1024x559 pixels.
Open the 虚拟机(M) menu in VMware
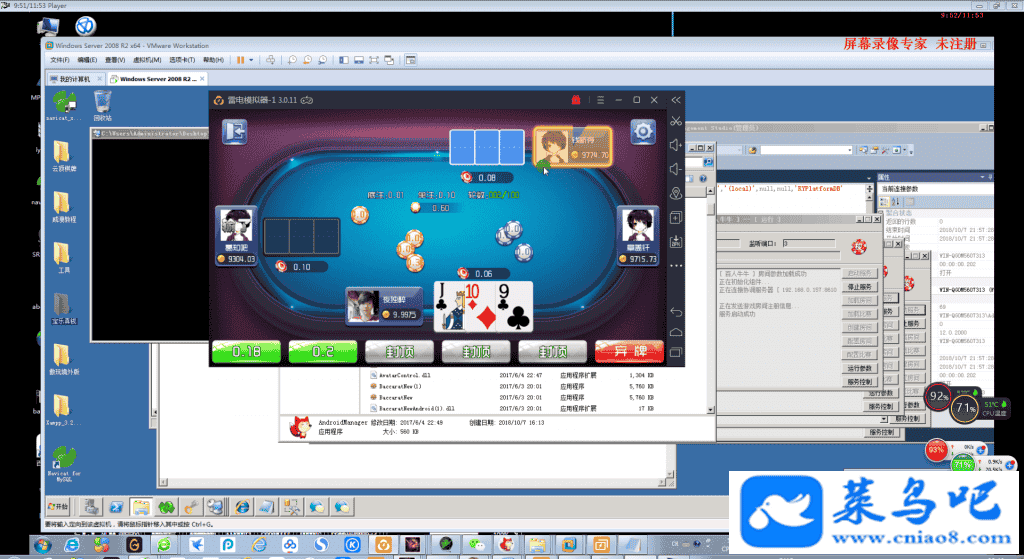click(147, 60)
